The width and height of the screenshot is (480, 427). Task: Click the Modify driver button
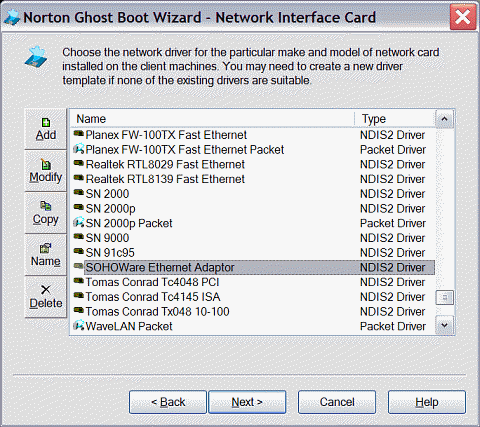[46, 171]
